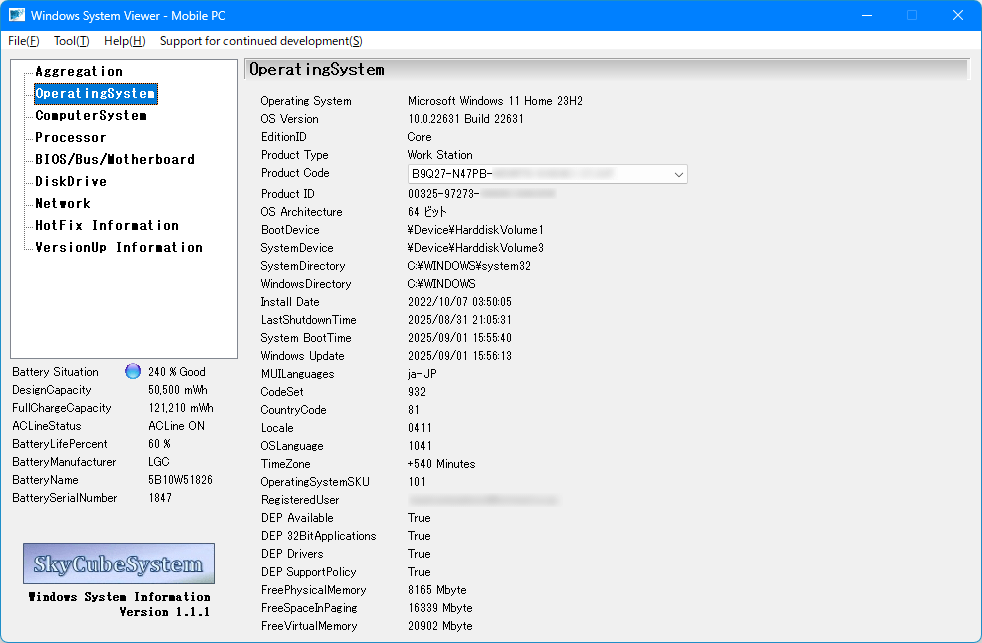The height and width of the screenshot is (643, 982).
Task: Click BatterySerialNumber value '1847'
Action: coord(160,498)
